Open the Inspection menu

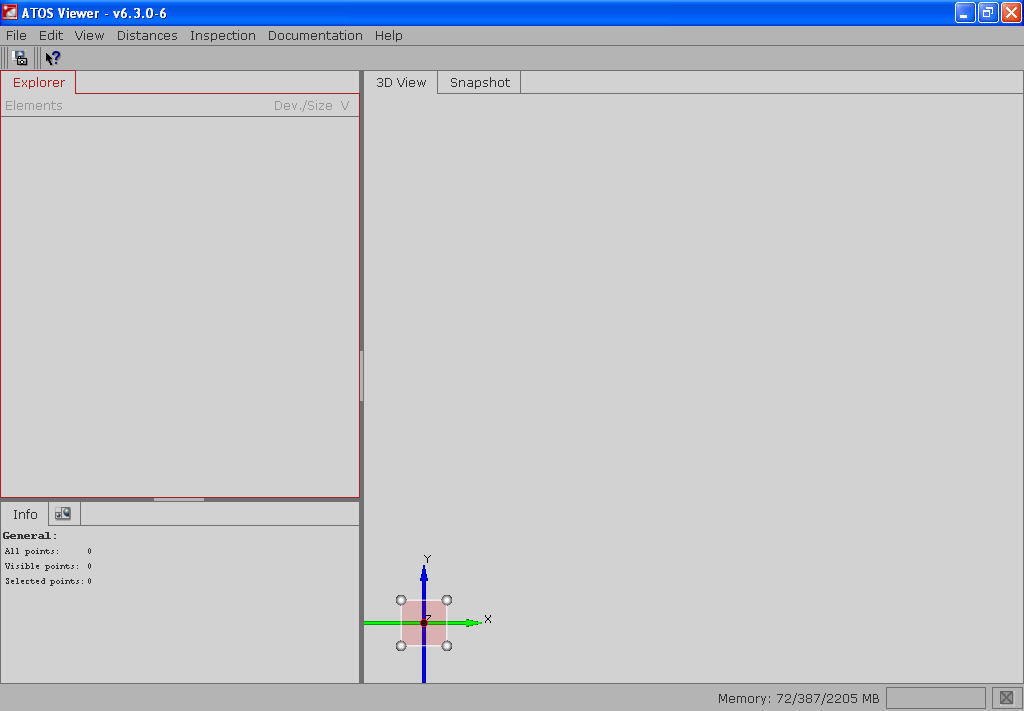point(223,35)
